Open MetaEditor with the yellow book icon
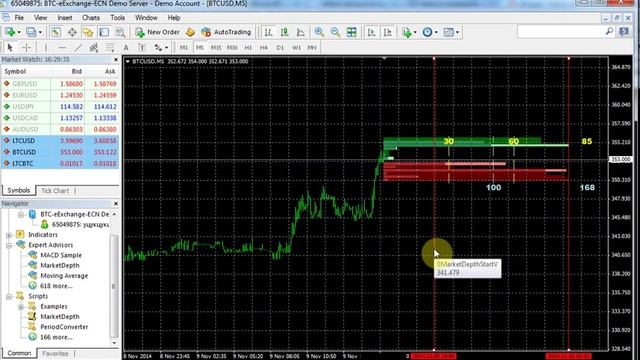Image resolution: width=640 pixels, height=360 pixels. click(190, 32)
